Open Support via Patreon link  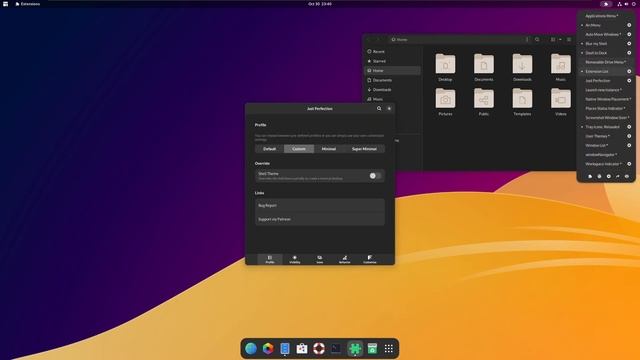[x=320, y=219]
